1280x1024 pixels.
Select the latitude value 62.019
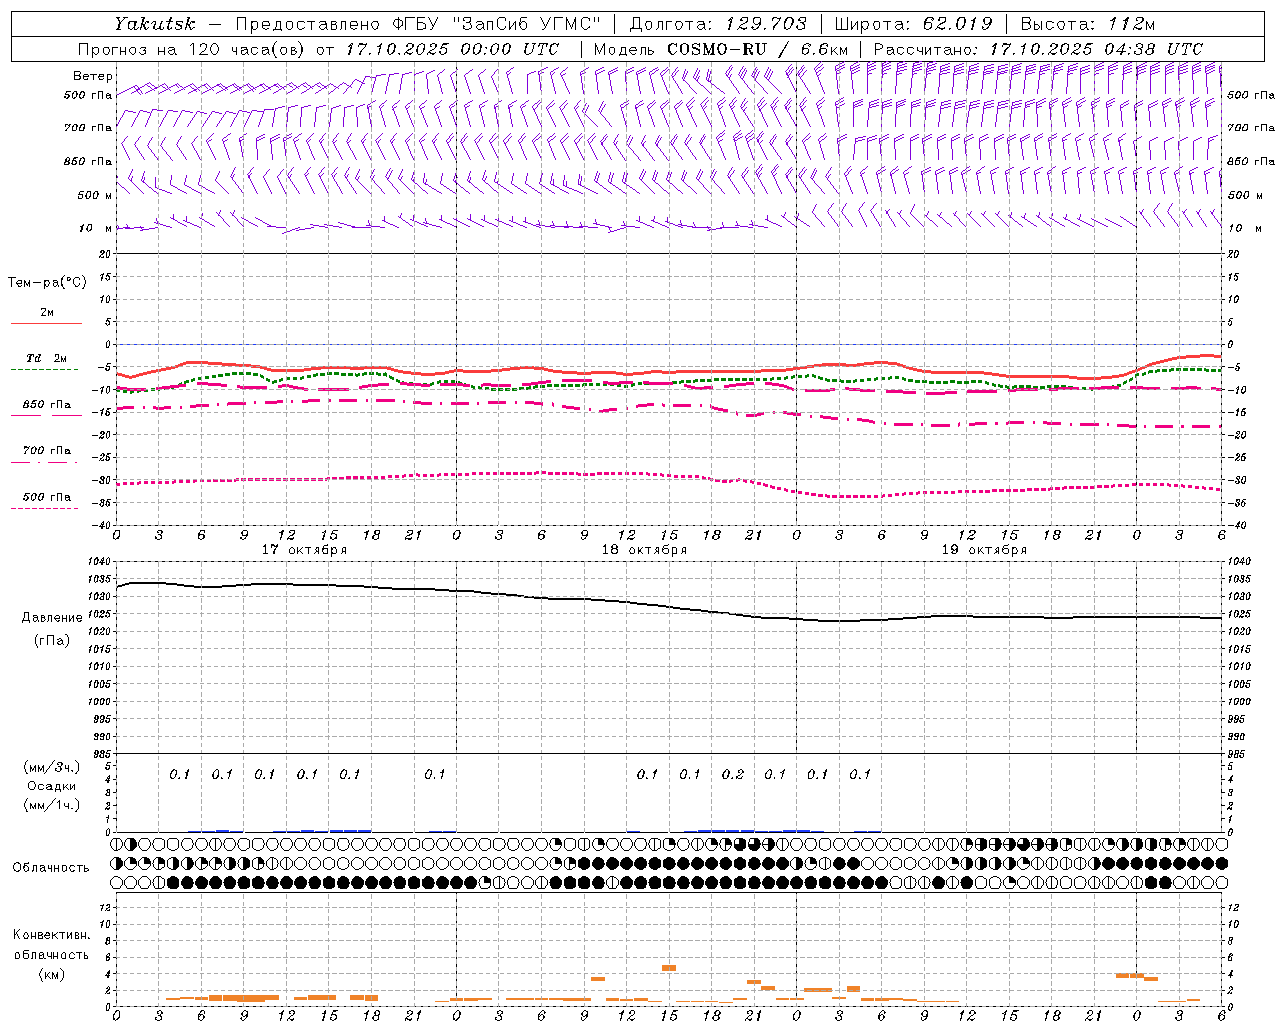958,23
